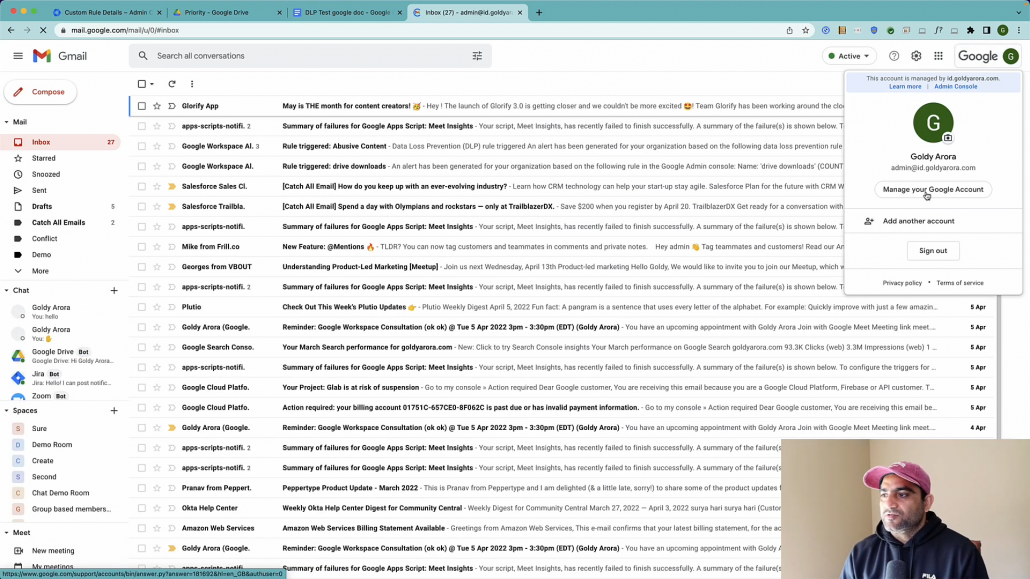Tick checkbox for Georges from VBOUT email

point(142,267)
